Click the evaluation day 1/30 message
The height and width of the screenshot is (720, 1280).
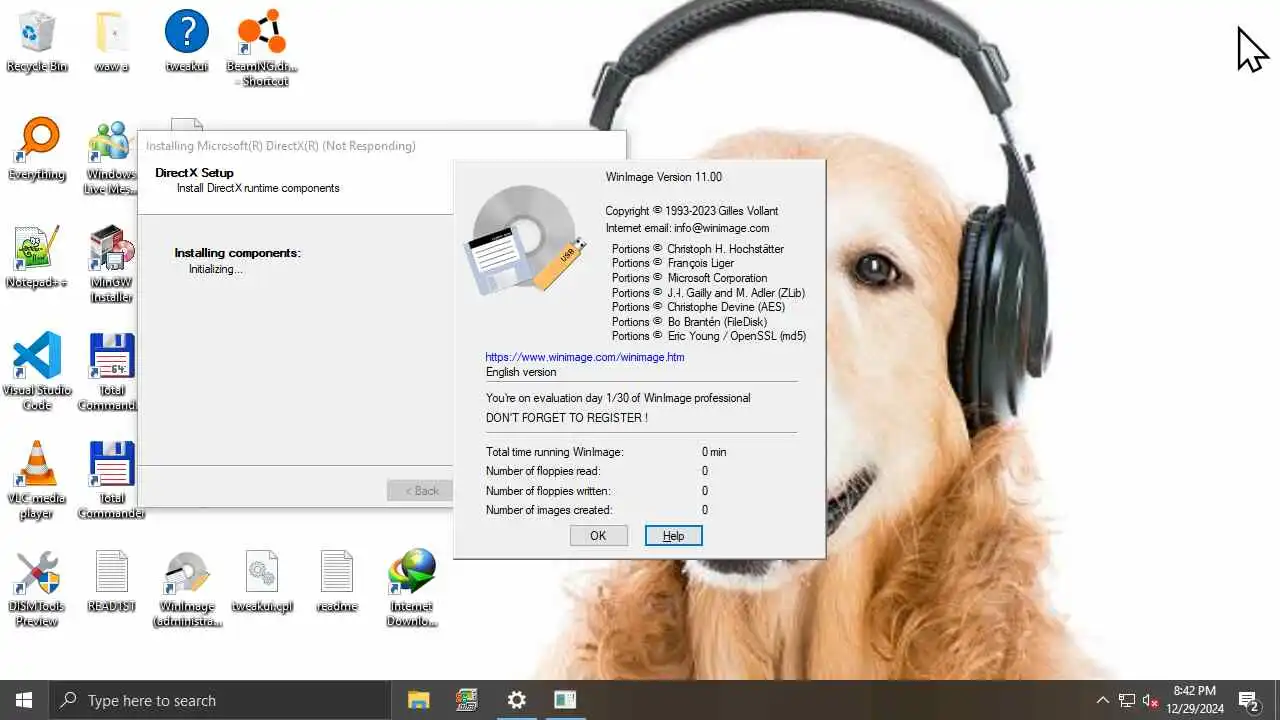(618, 398)
